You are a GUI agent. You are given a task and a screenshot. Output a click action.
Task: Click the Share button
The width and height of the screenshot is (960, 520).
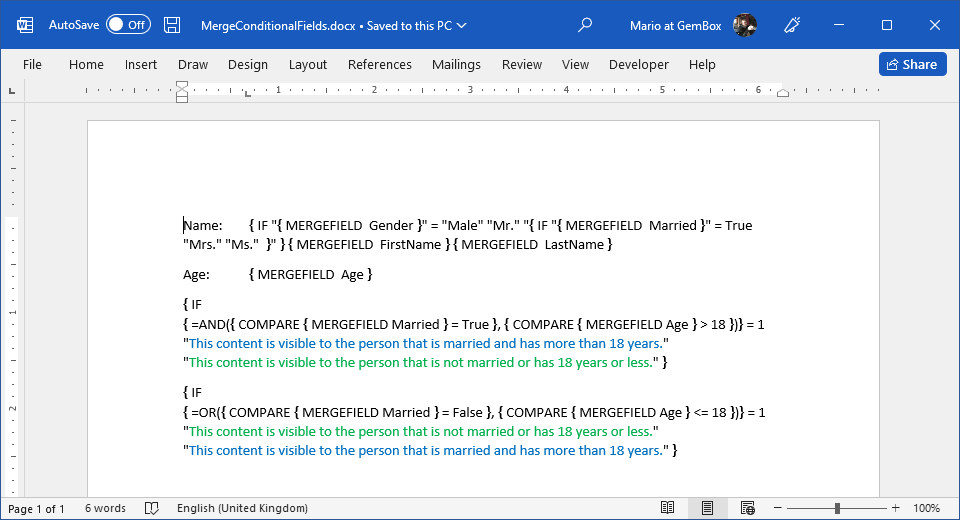click(912, 64)
